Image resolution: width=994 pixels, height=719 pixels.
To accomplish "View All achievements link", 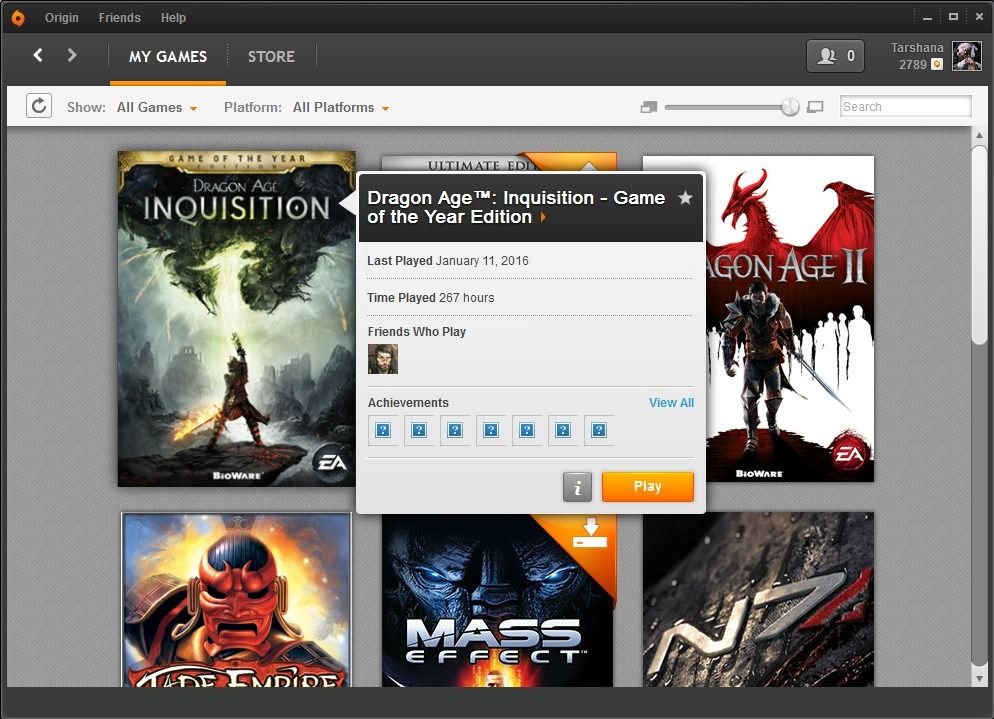I will pos(671,403).
